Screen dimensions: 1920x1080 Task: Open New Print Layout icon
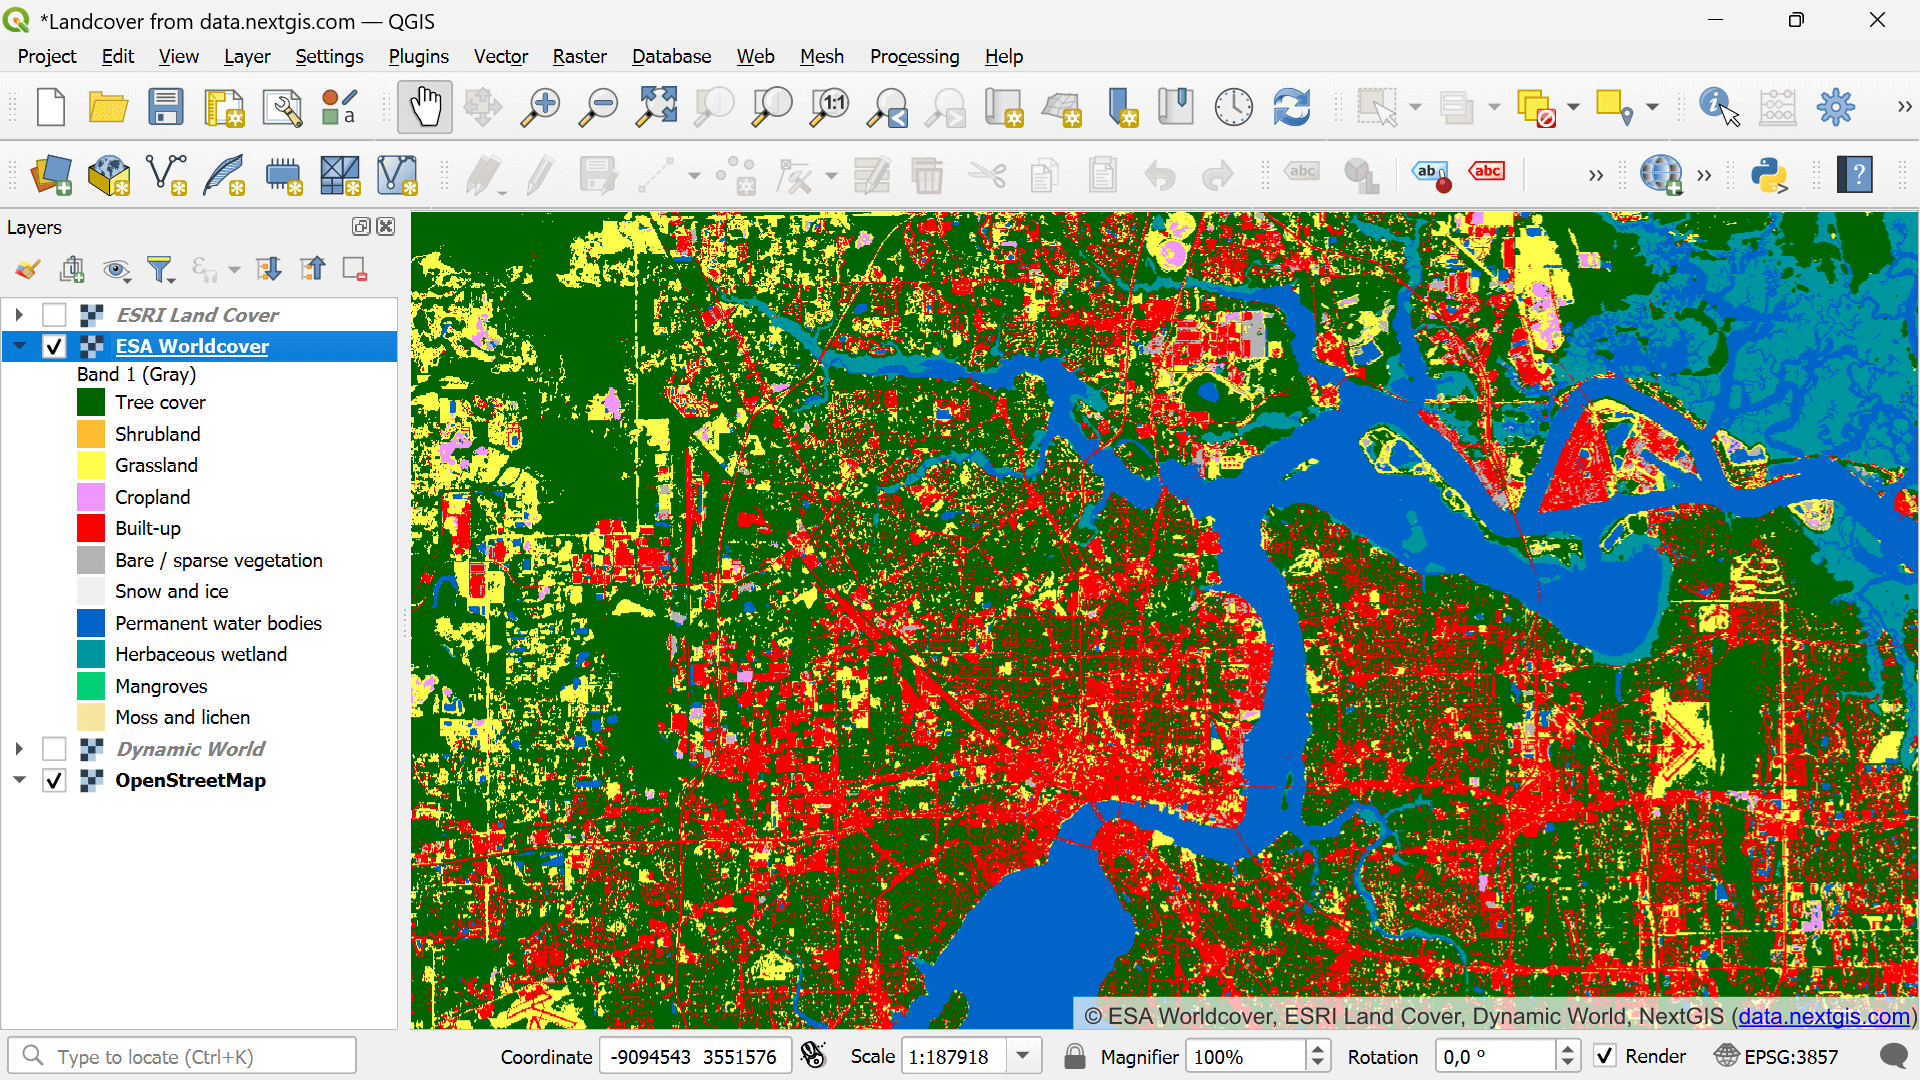[224, 107]
